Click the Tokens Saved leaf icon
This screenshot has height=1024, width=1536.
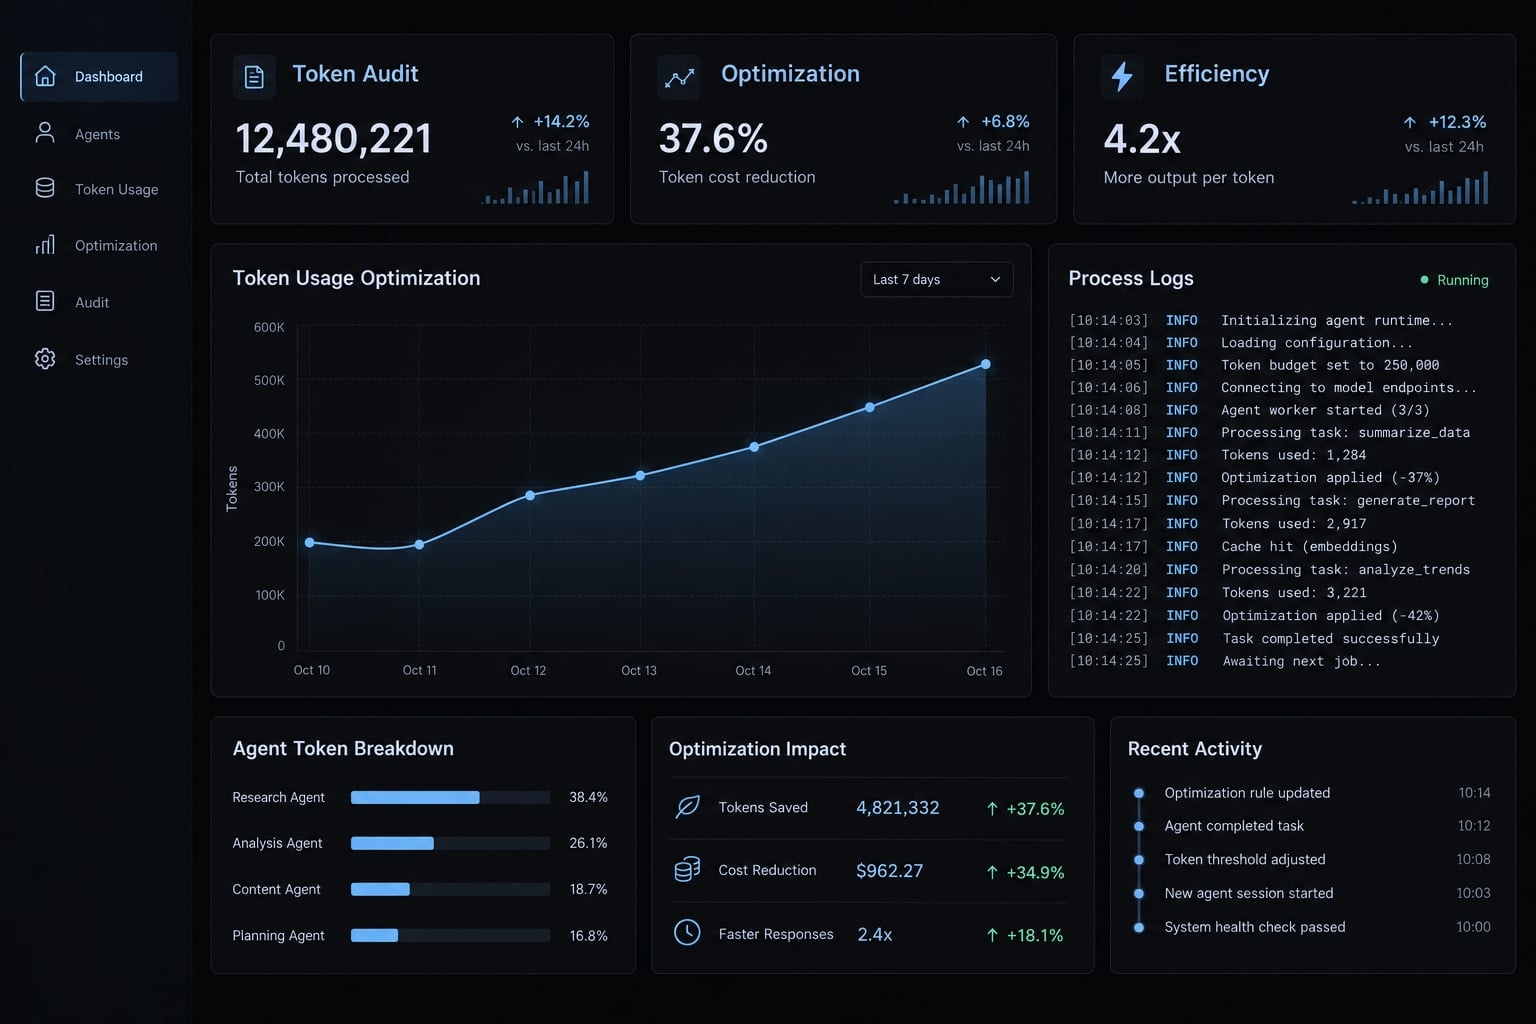tap(687, 807)
